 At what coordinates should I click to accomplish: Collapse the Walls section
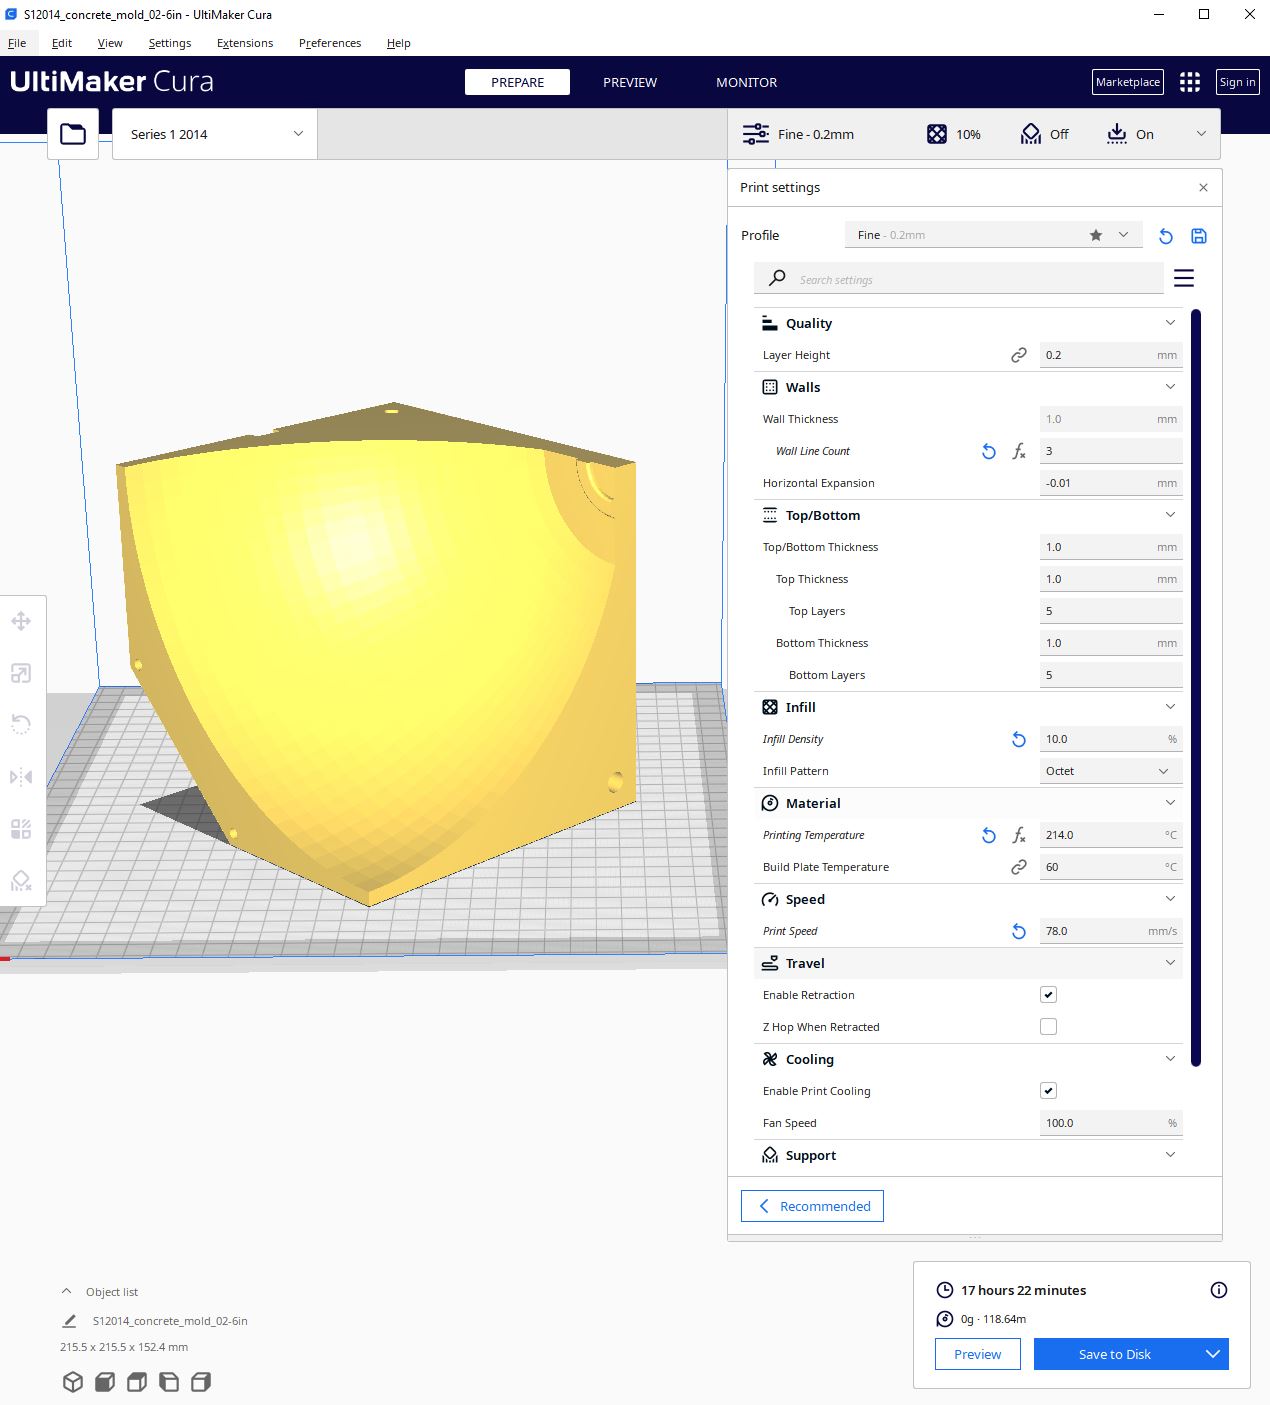click(1170, 387)
